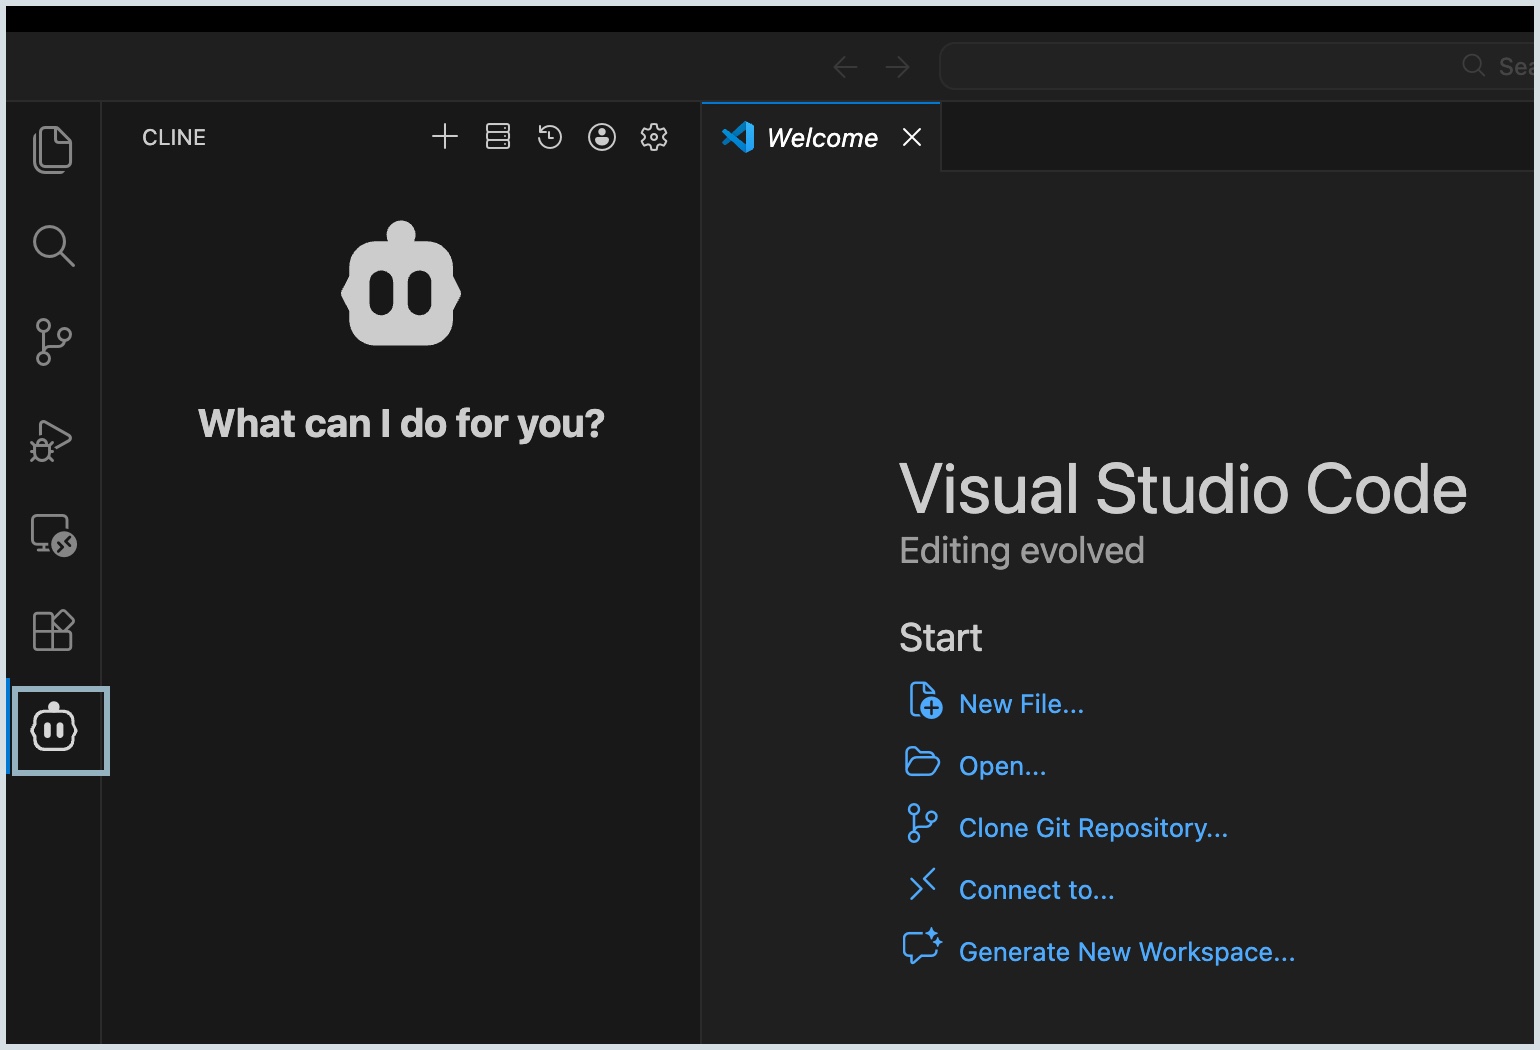Open the Remote Explorer view

point(53,535)
